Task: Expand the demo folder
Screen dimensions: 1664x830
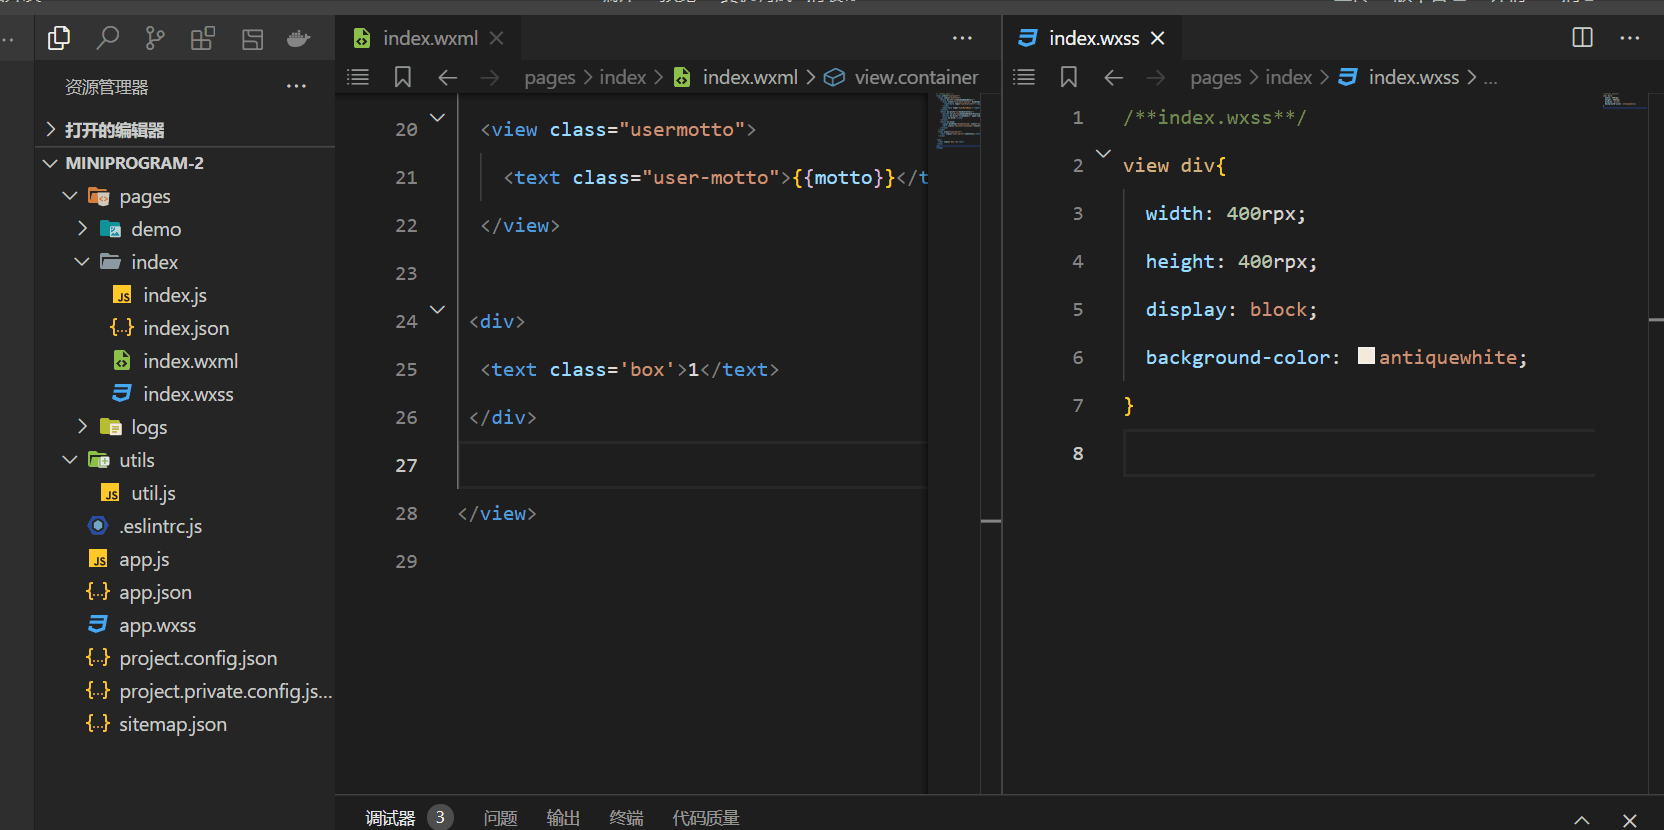Action: click(83, 229)
